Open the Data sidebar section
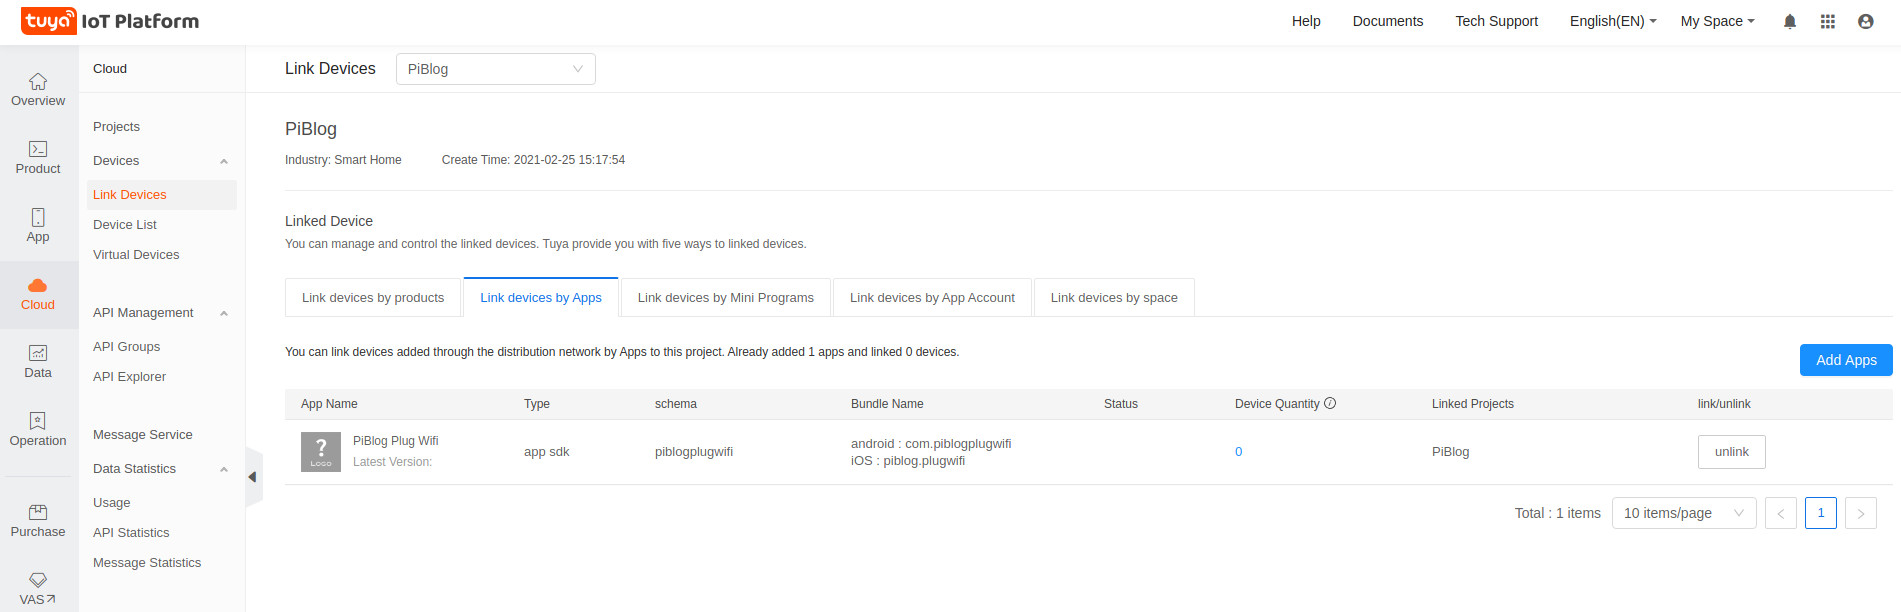Image resolution: width=1901 pixels, height=612 pixels. tap(38, 362)
